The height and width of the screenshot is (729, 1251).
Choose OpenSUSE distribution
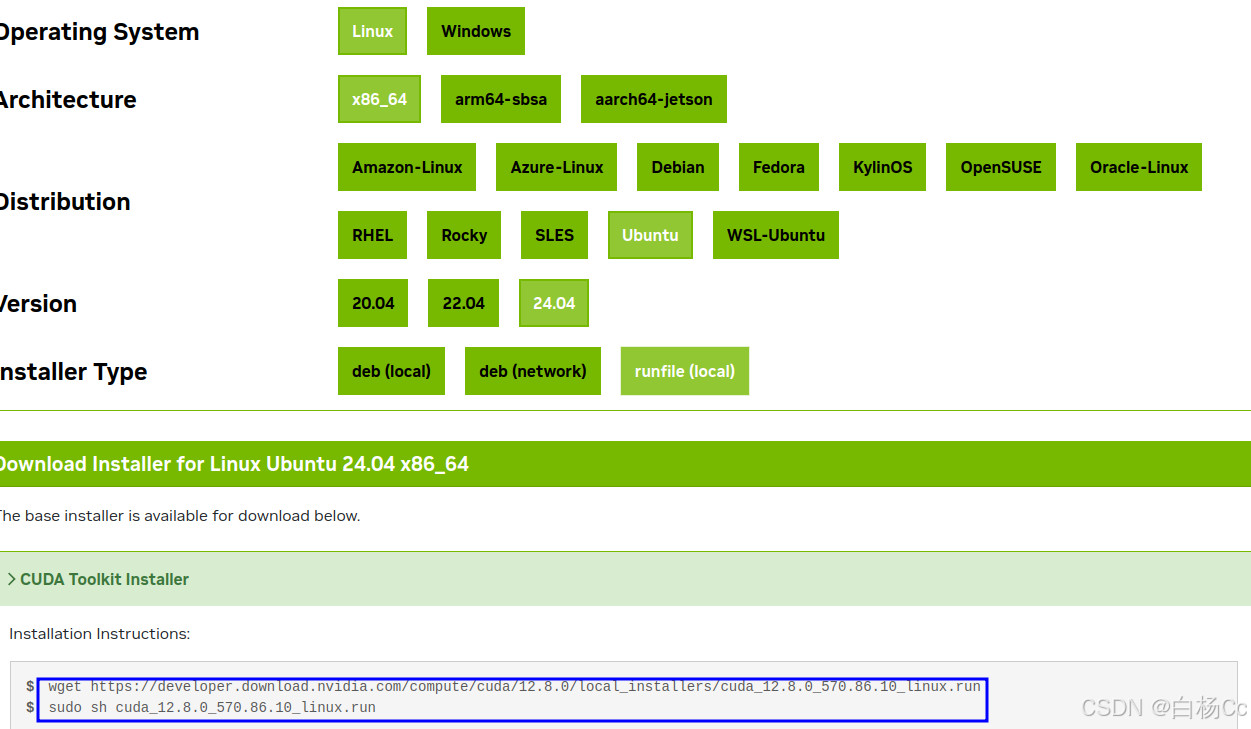1001,167
